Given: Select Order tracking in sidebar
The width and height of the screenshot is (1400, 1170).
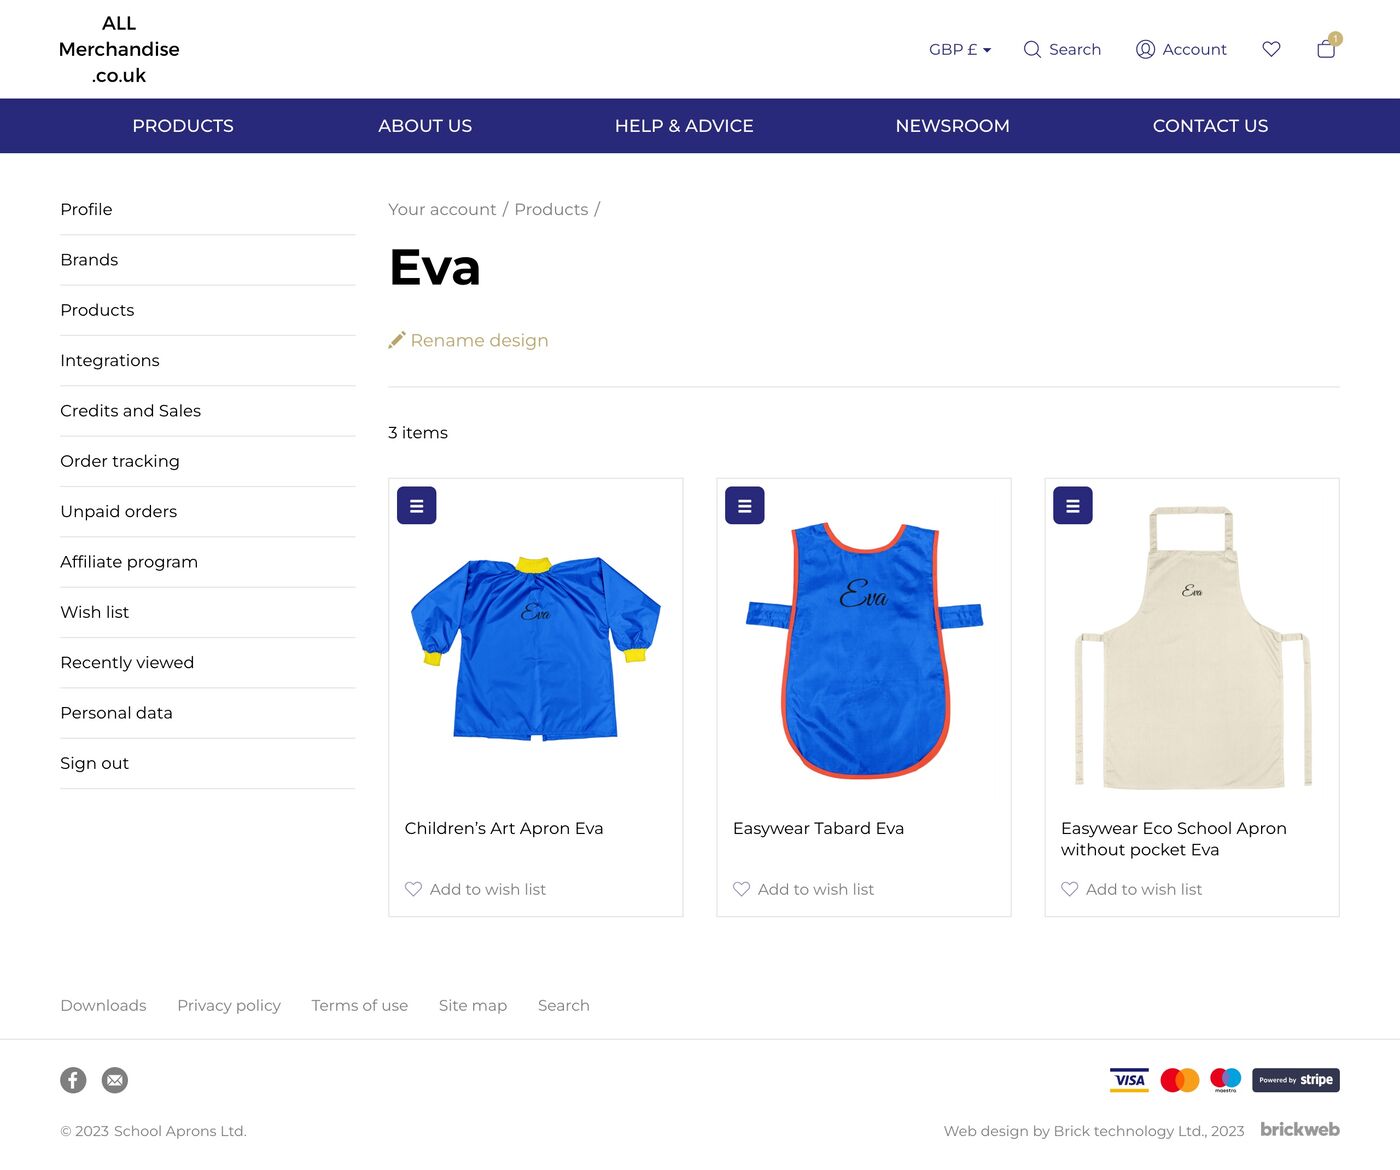Looking at the screenshot, I should tap(120, 461).
